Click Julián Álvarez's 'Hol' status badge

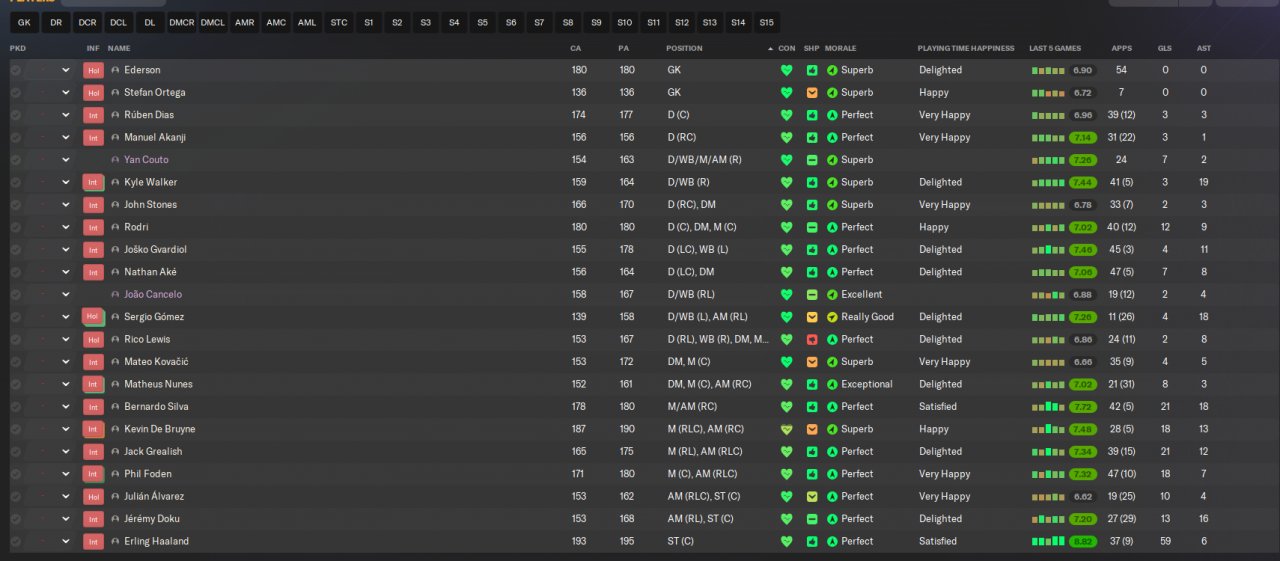pyautogui.click(x=93, y=496)
